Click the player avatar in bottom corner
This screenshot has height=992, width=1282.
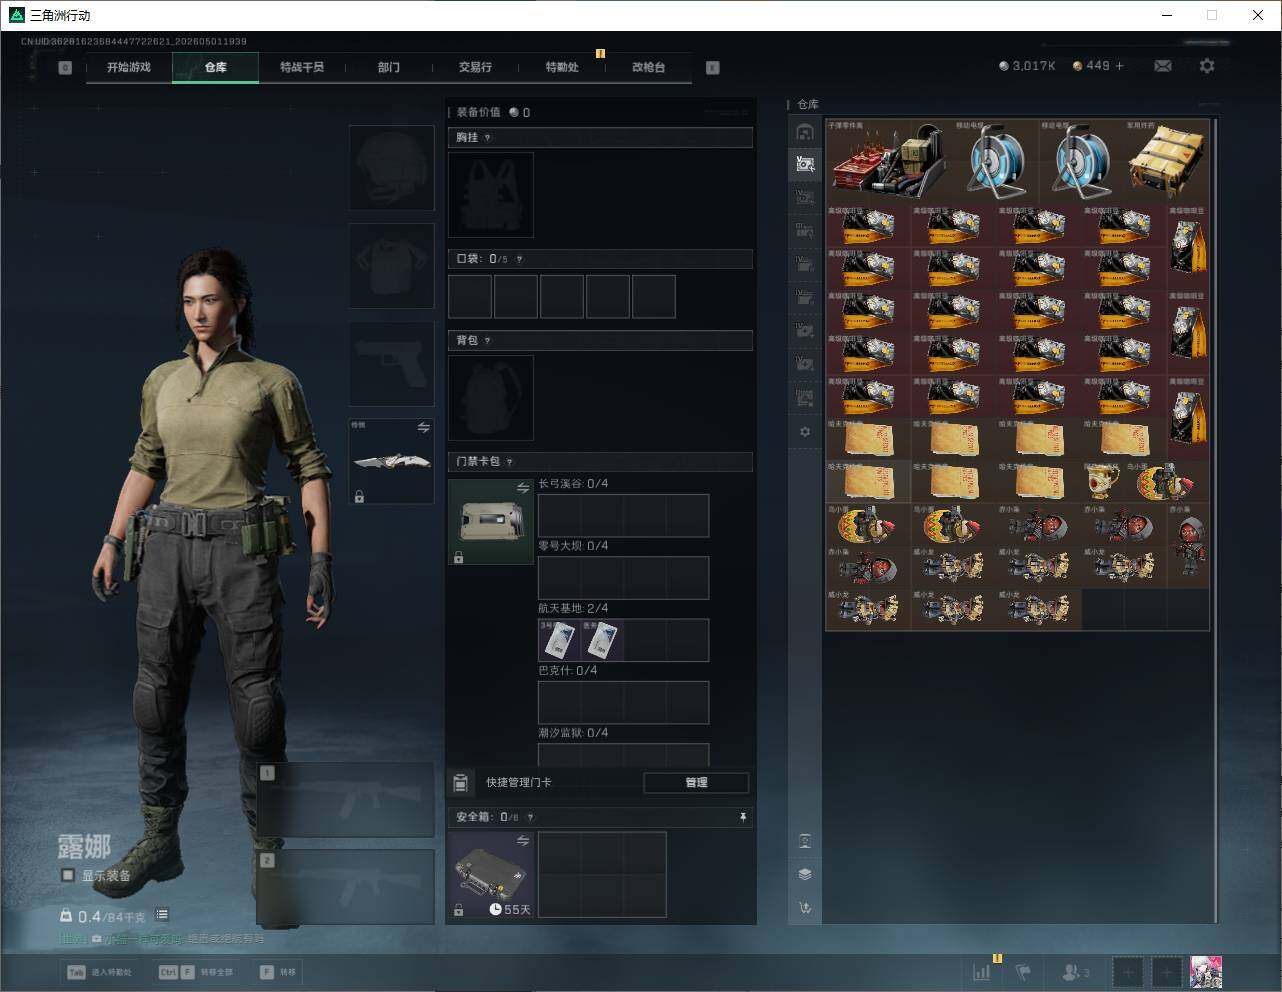[x=1207, y=971]
